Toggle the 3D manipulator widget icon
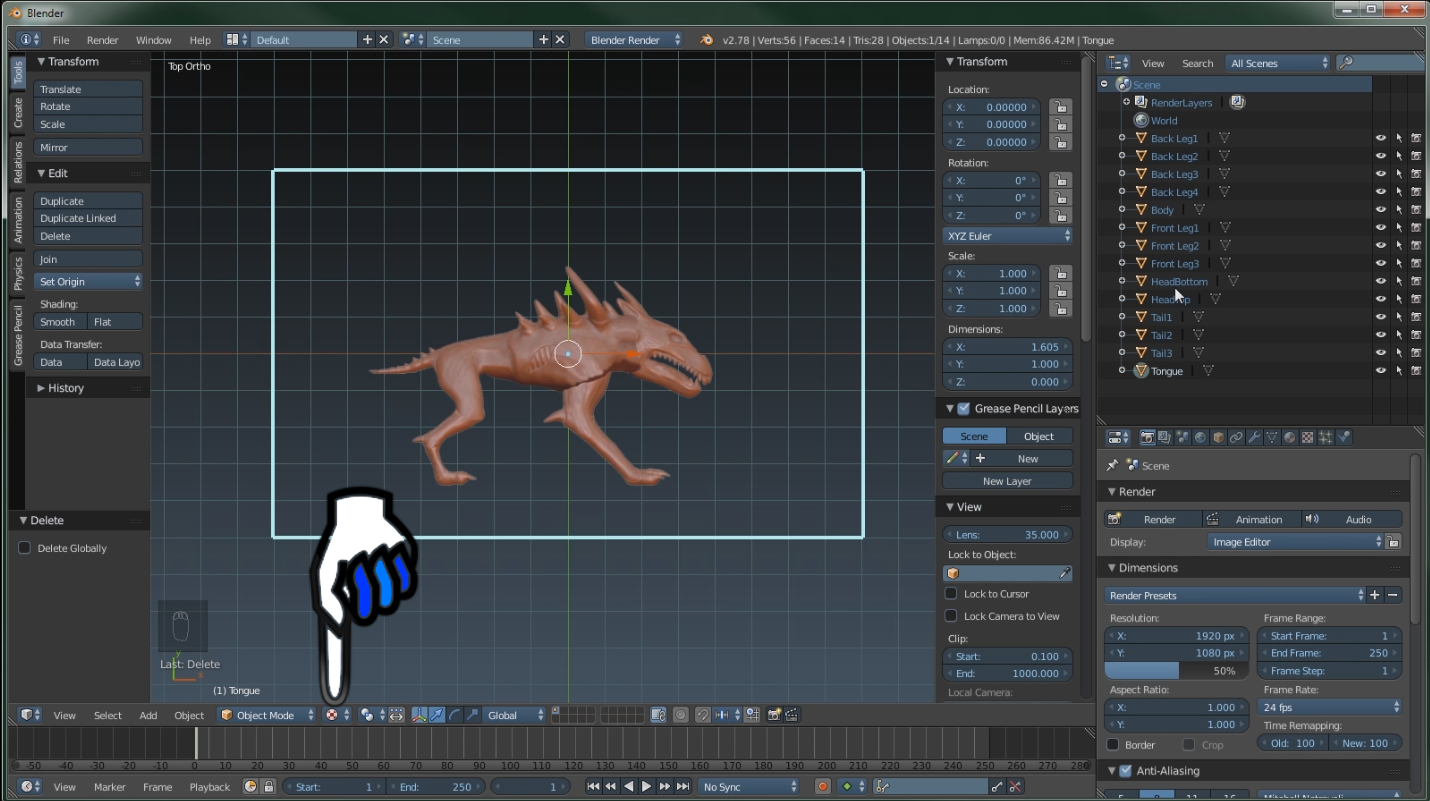 click(420, 715)
